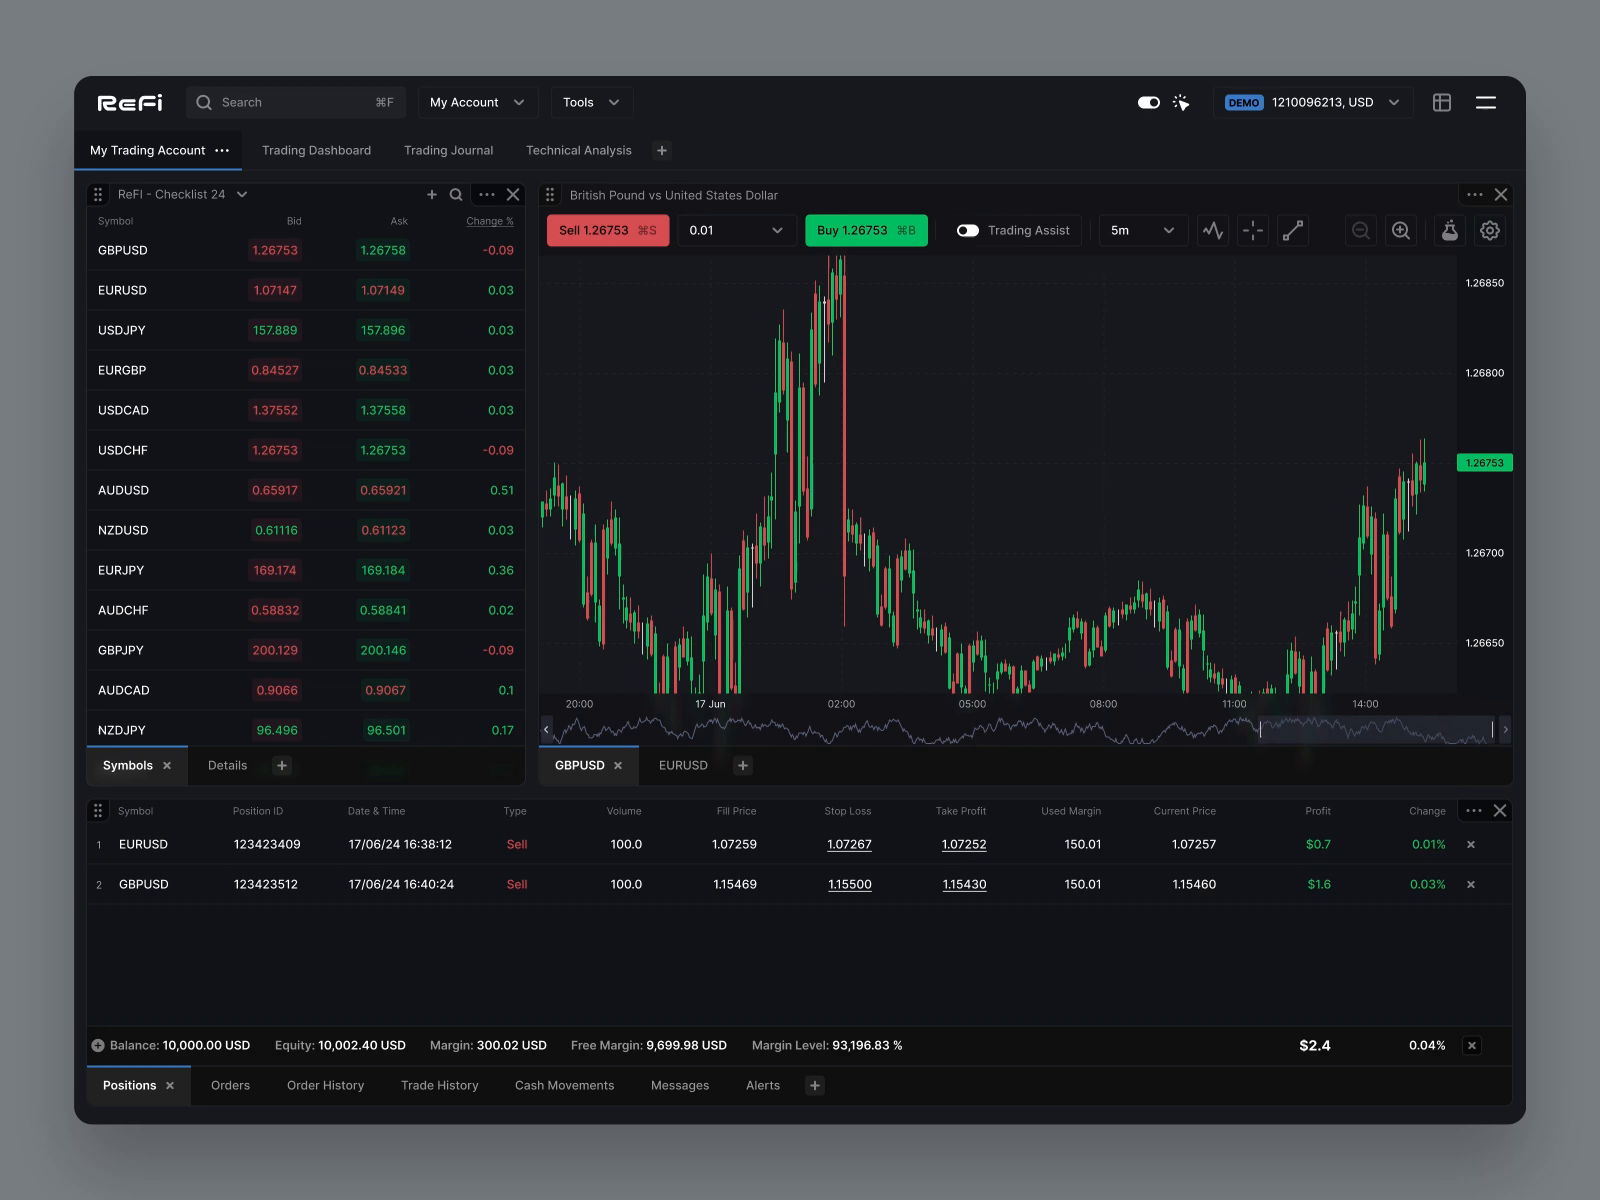This screenshot has width=1600, height=1200.
Task: Focus the Search input field
Action: tap(296, 103)
